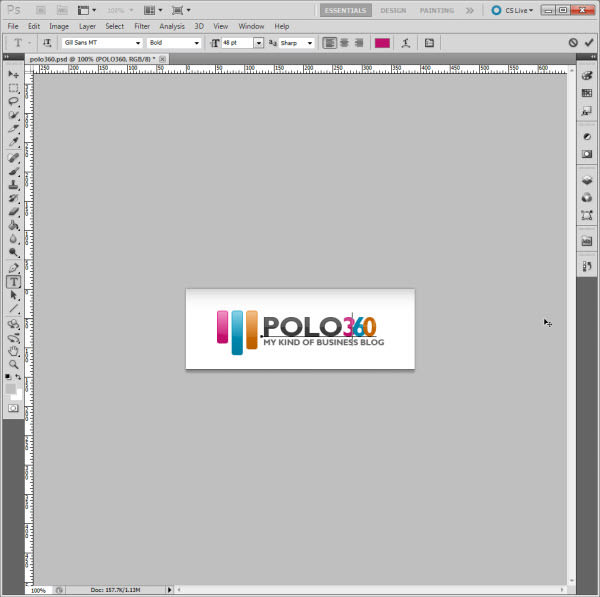Show more workspaces with double chevron
The height and width of the screenshot is (597, 600).
click(x=470, y=10)
